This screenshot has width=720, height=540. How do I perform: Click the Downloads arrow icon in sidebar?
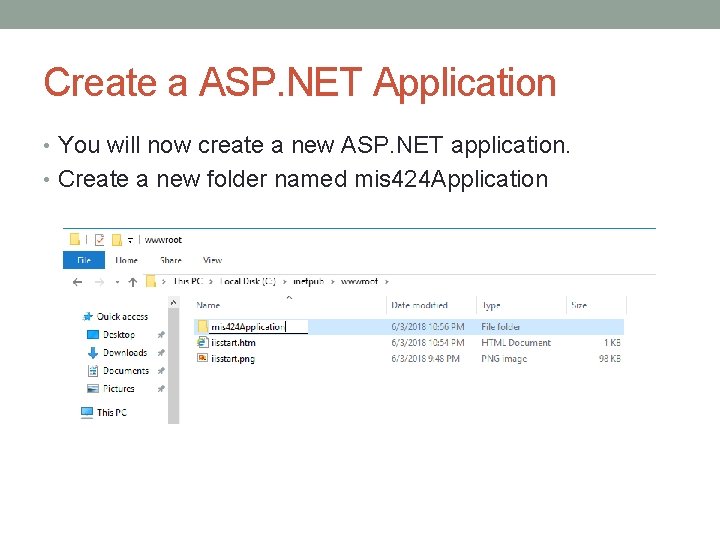[93, 353]
